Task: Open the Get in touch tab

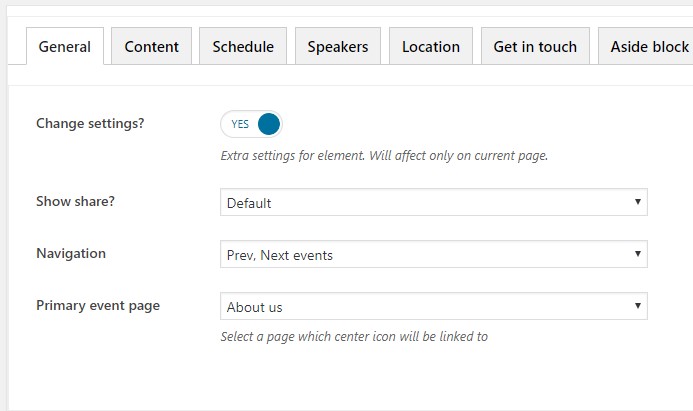Action: tap(535, 46)
